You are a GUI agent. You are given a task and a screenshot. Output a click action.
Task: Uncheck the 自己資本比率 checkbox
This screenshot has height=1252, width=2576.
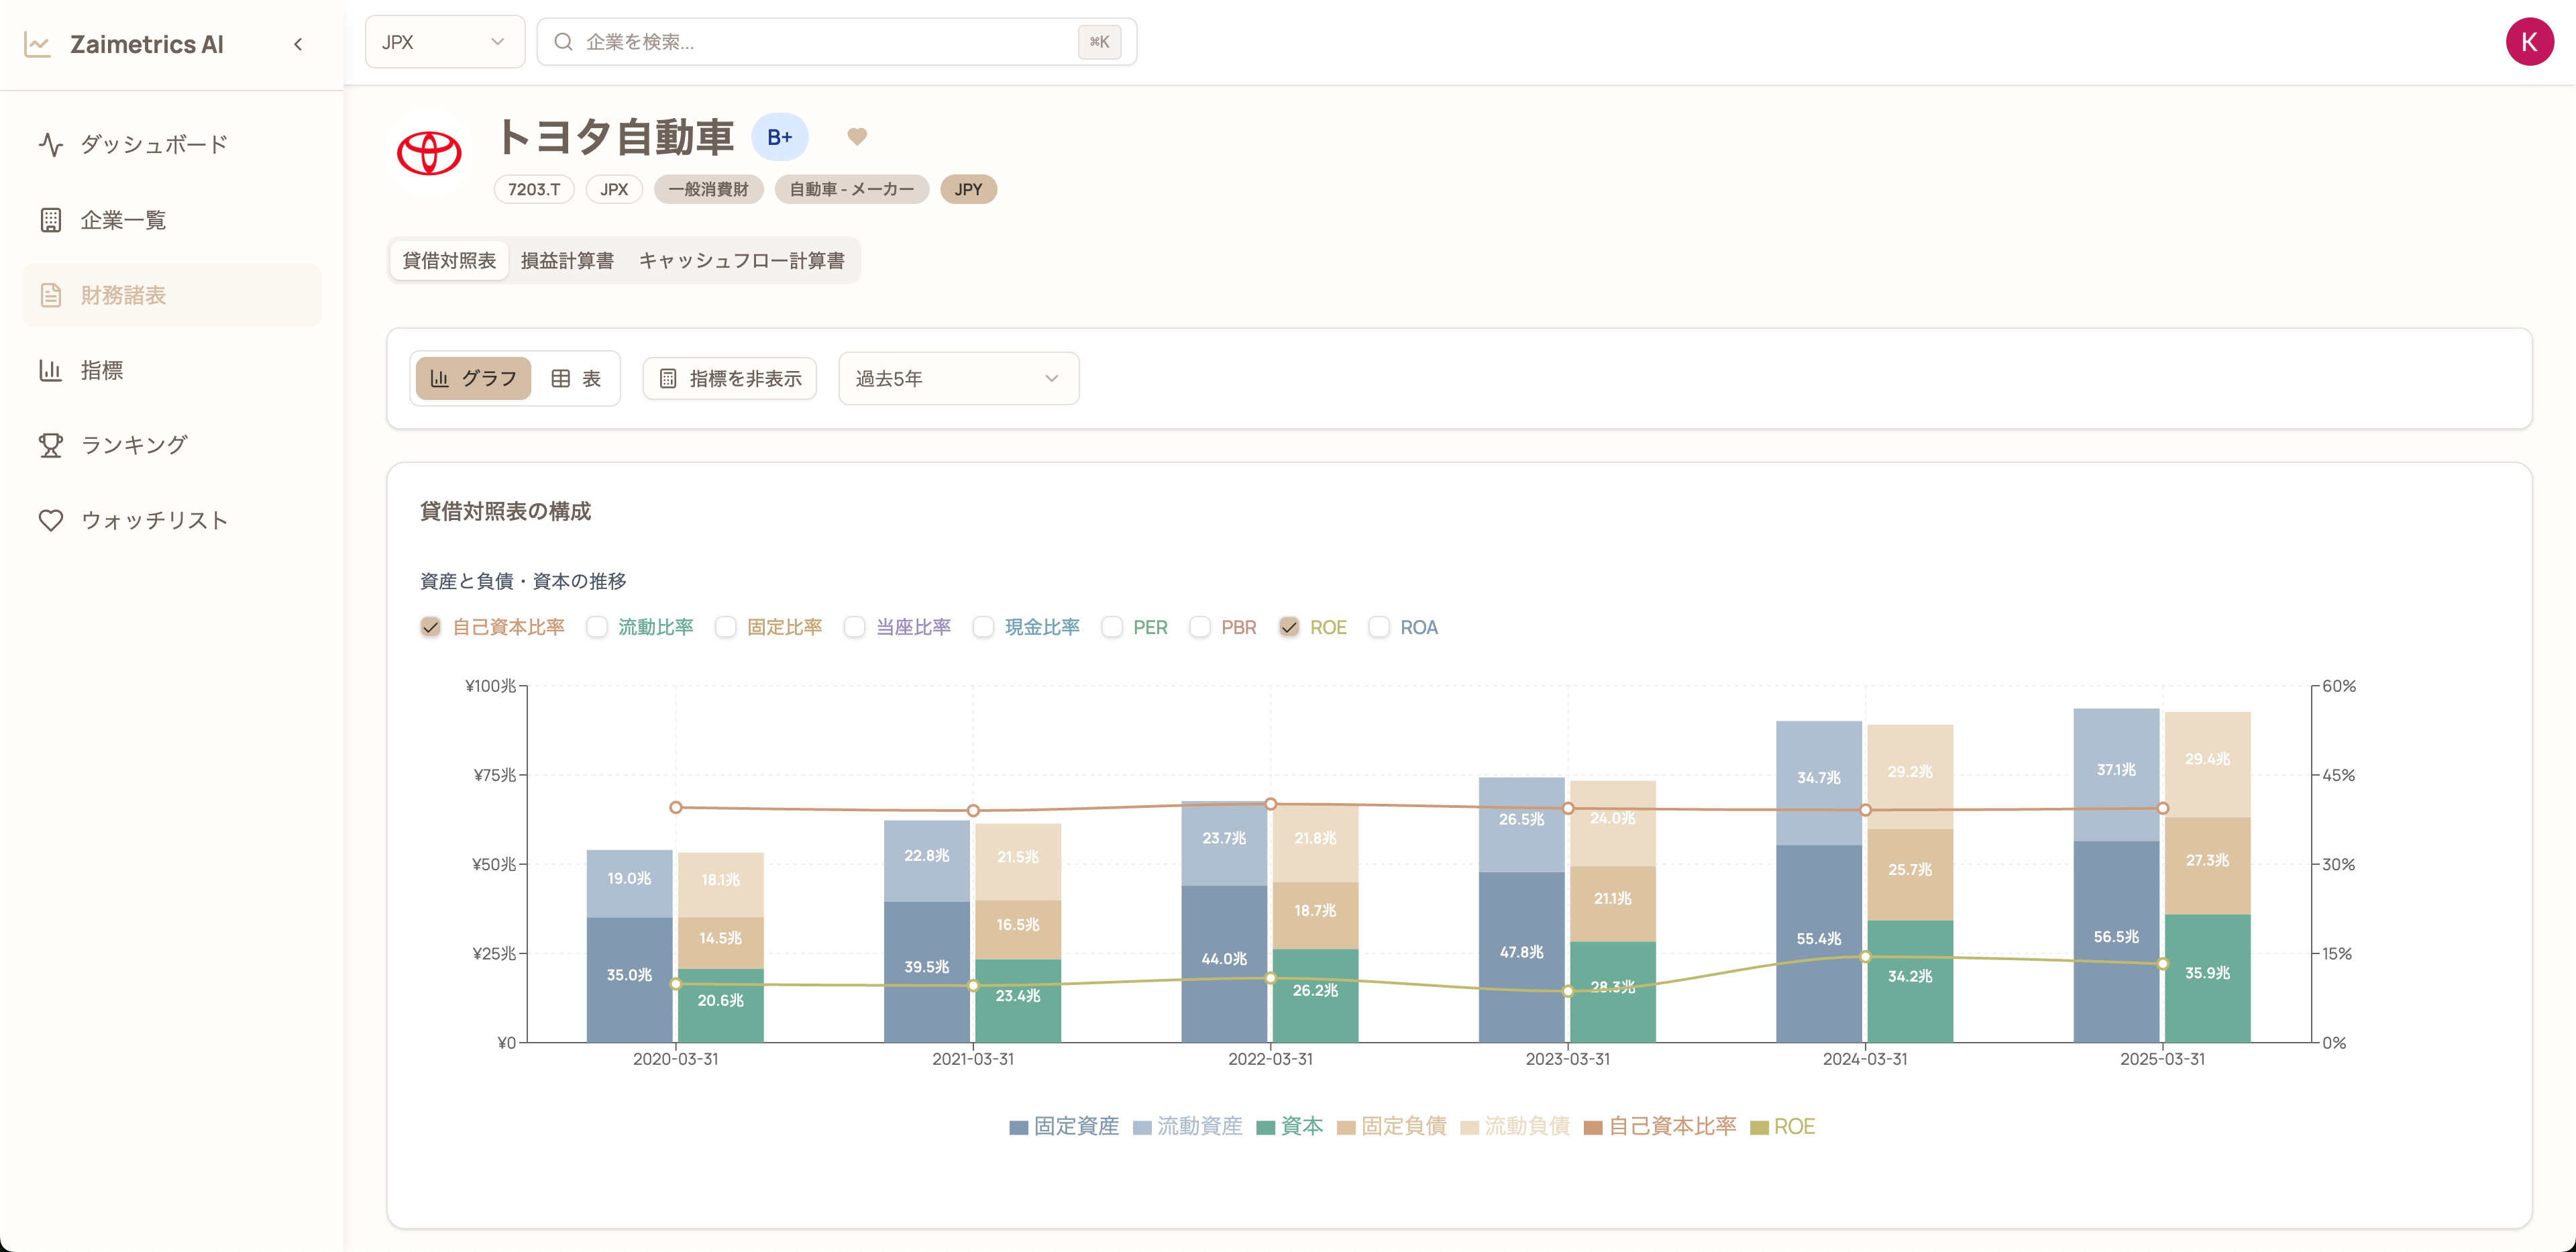click(x=430, y=627)
